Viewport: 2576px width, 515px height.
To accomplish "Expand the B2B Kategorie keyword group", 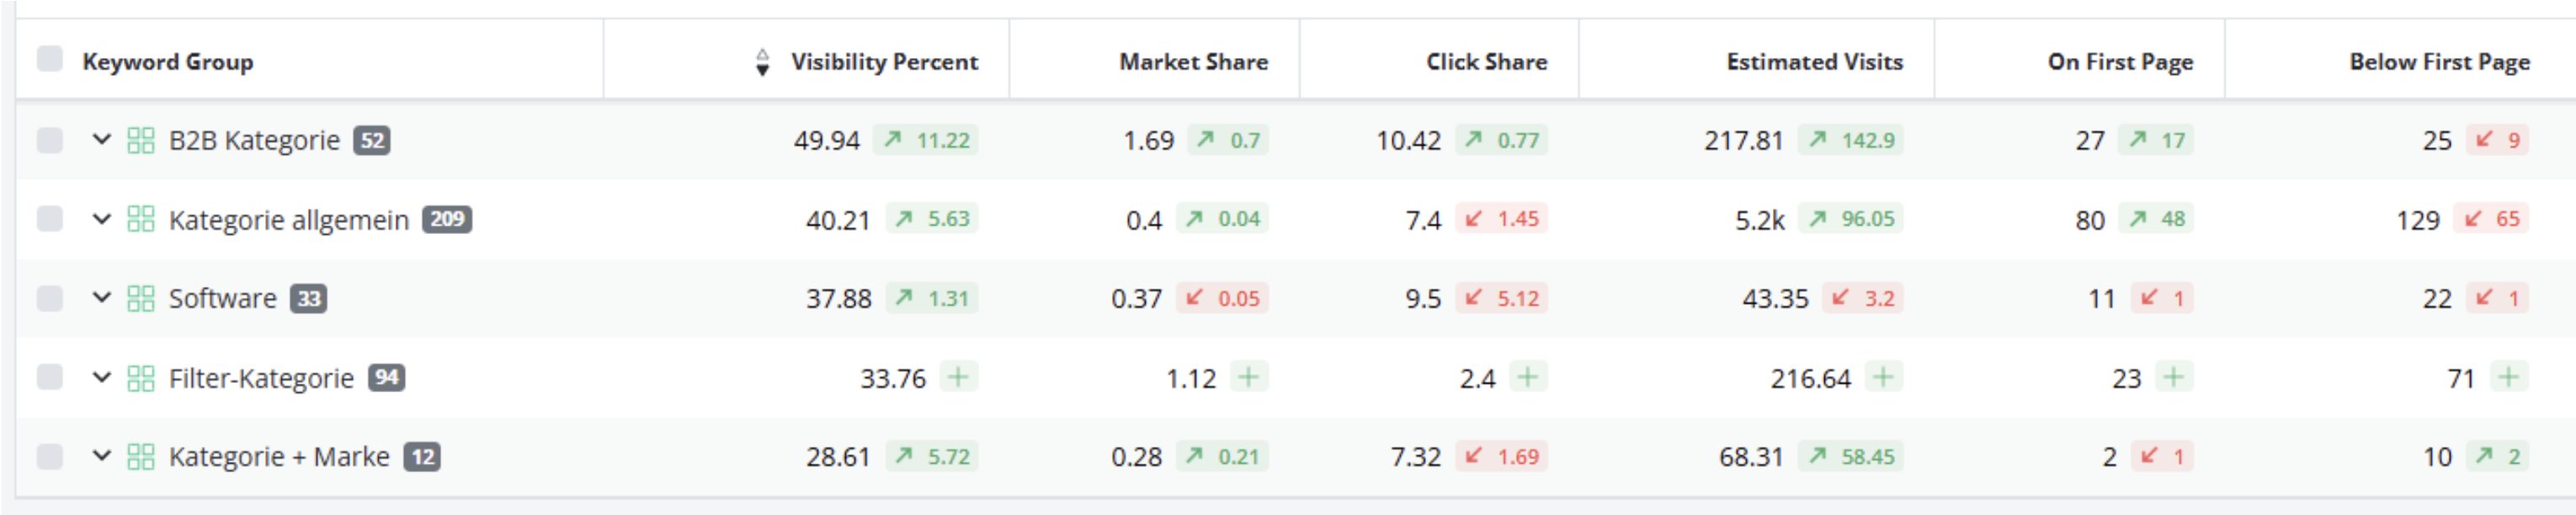I will click(x=101, y=140).
